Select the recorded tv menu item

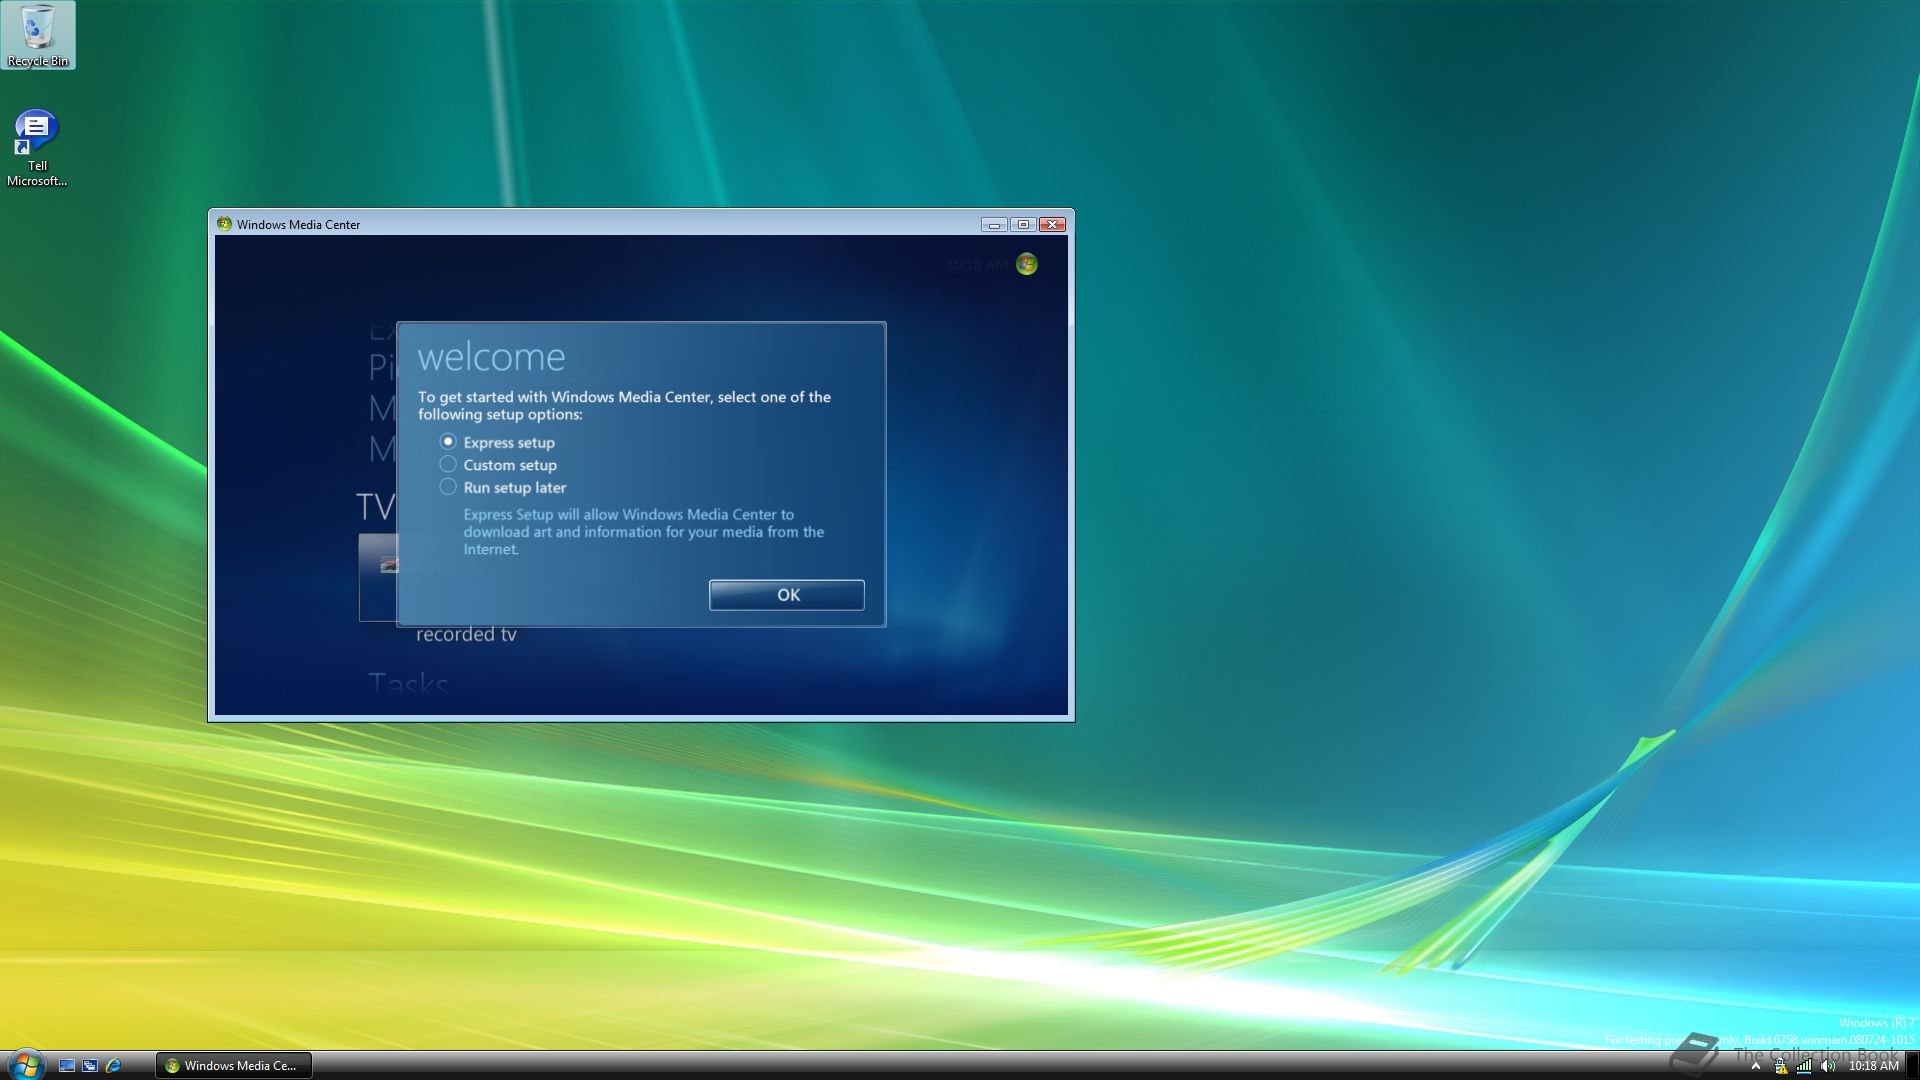(466, 634)
